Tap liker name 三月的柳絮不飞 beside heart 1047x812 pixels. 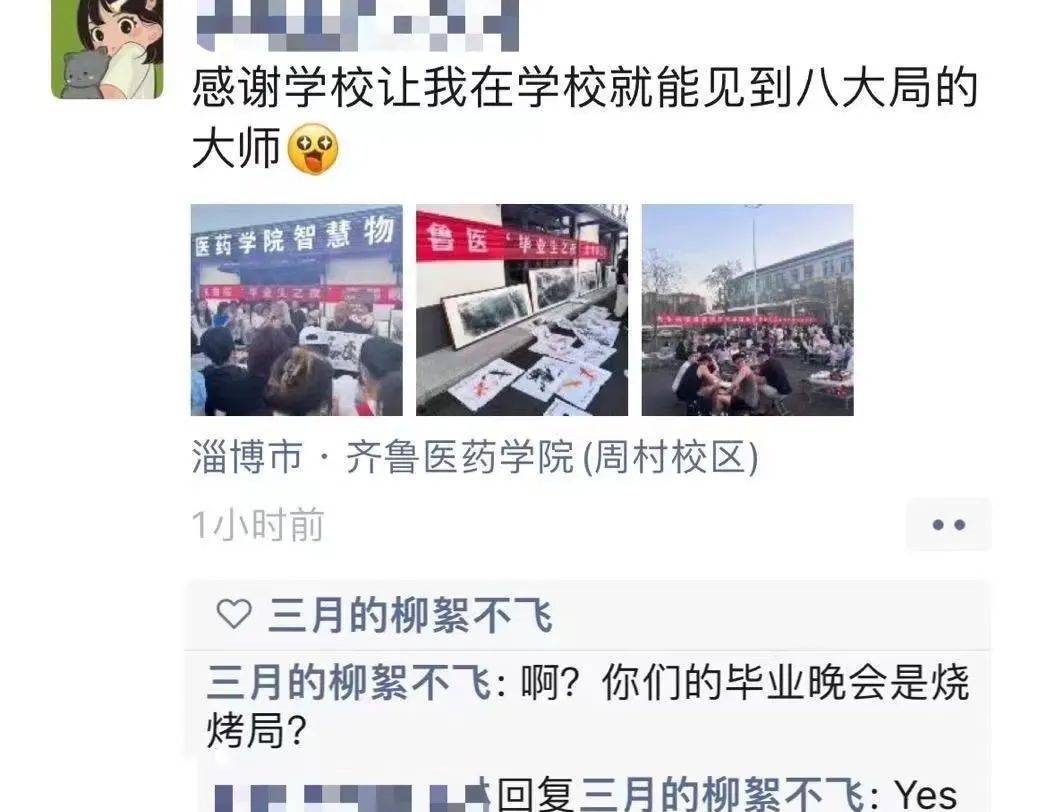pyautogui.click(x=410, y=615)
